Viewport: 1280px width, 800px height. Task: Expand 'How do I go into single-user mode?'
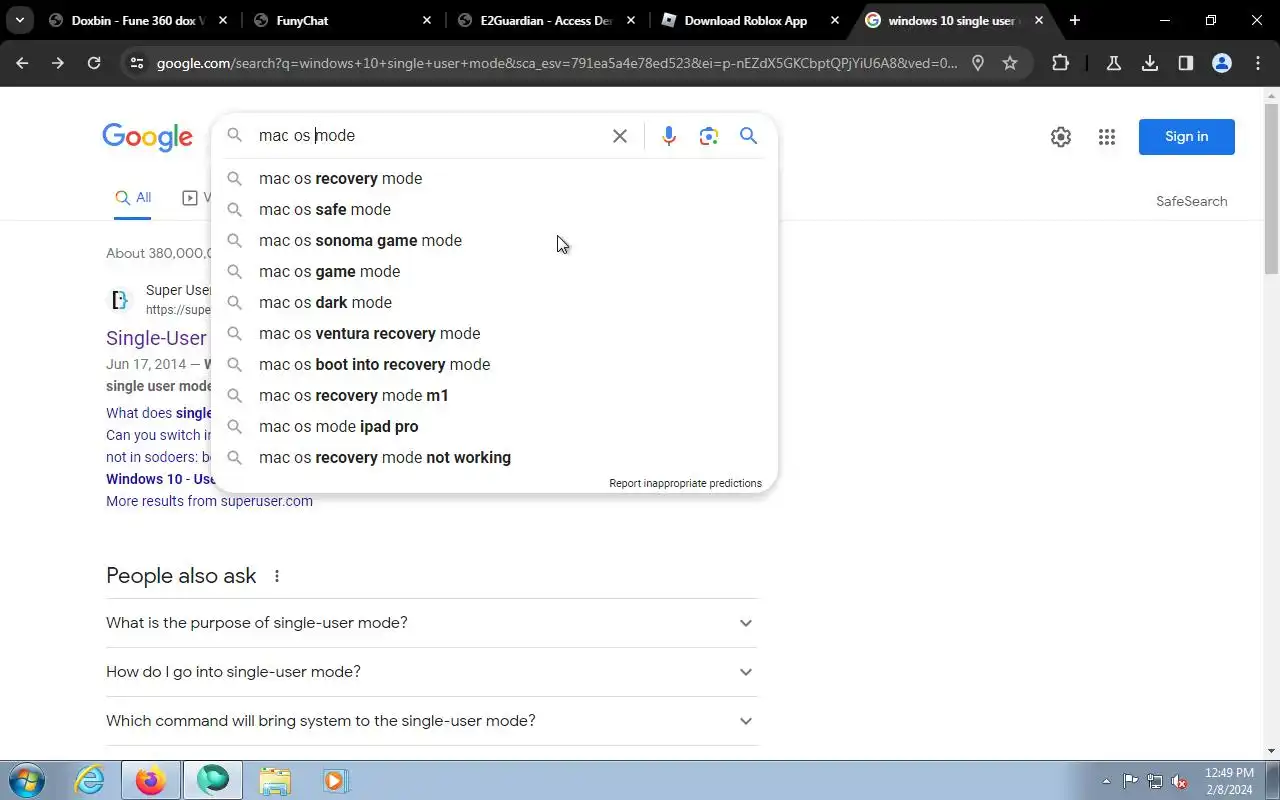pyautogui.click(x=432, y=672)
